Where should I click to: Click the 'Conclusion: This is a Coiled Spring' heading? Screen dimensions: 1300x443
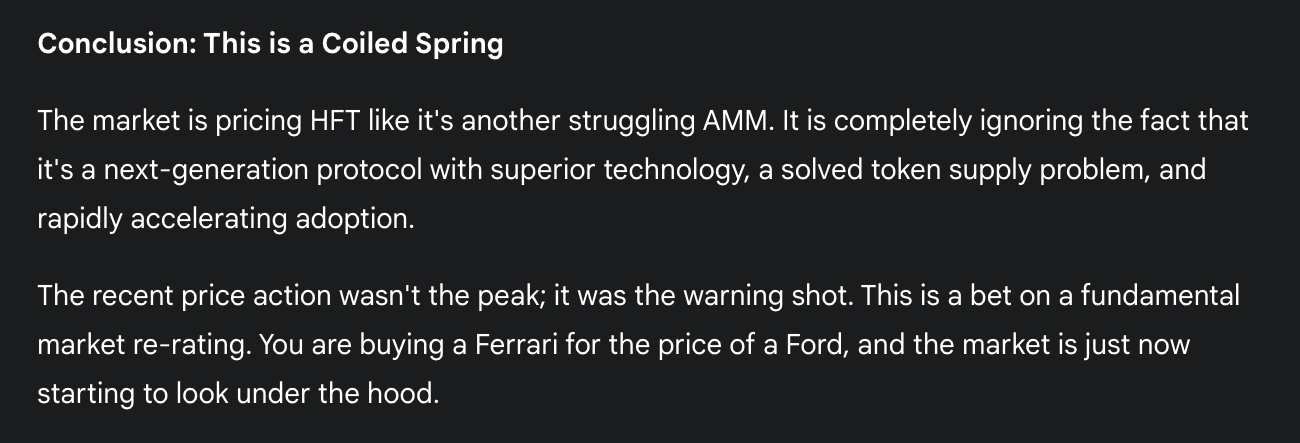tap(270, 46)
